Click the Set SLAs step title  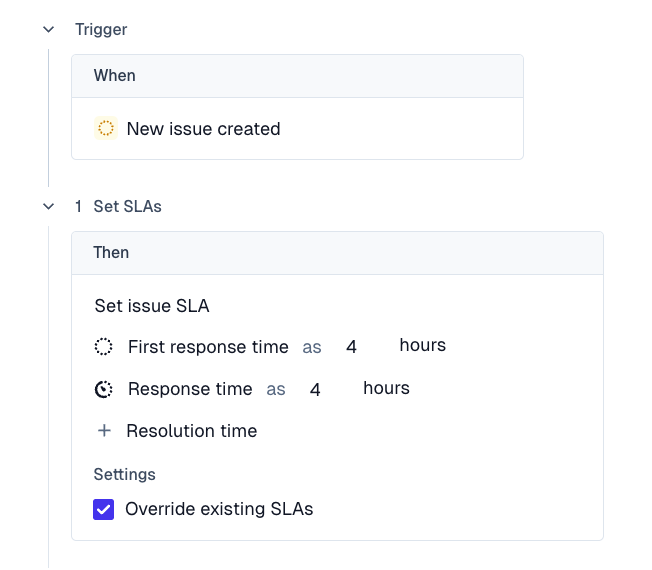pyautogui.click(x=127, y=207)
